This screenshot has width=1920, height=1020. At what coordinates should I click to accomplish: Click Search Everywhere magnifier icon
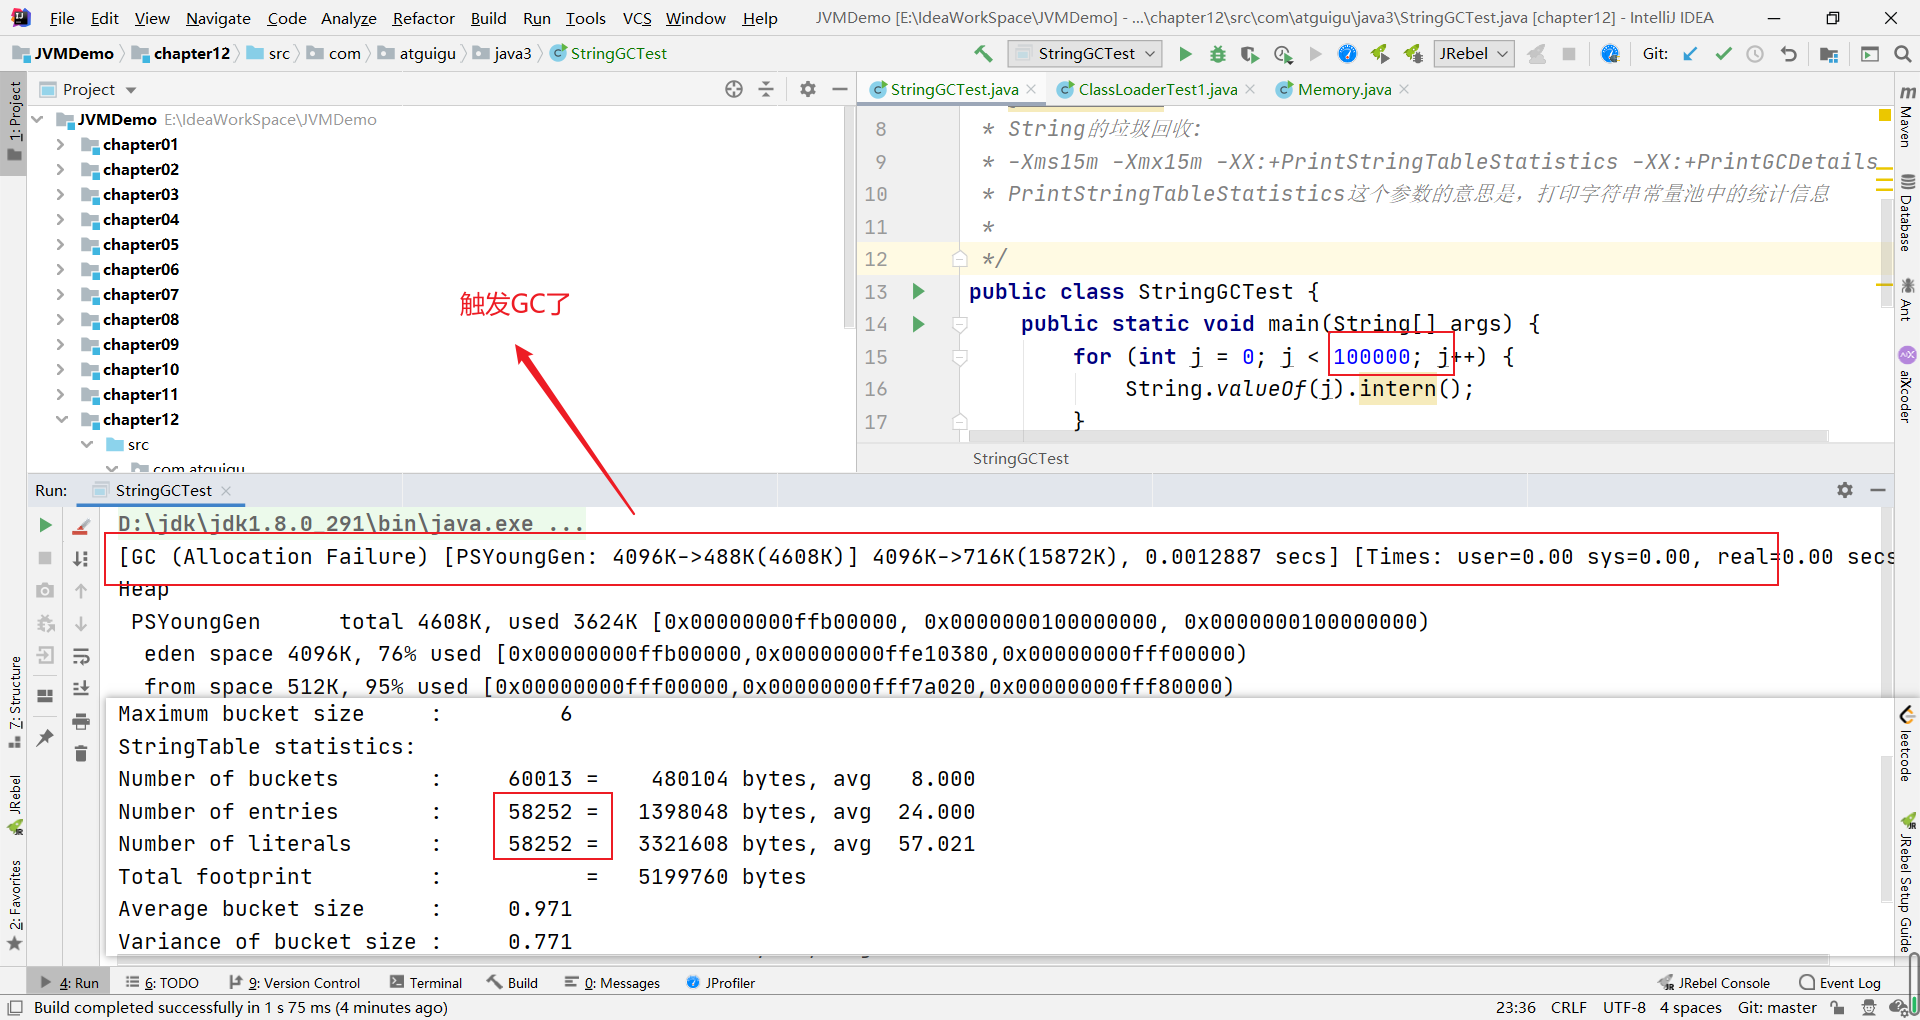pyautogui.click(x=1902, y=53)
